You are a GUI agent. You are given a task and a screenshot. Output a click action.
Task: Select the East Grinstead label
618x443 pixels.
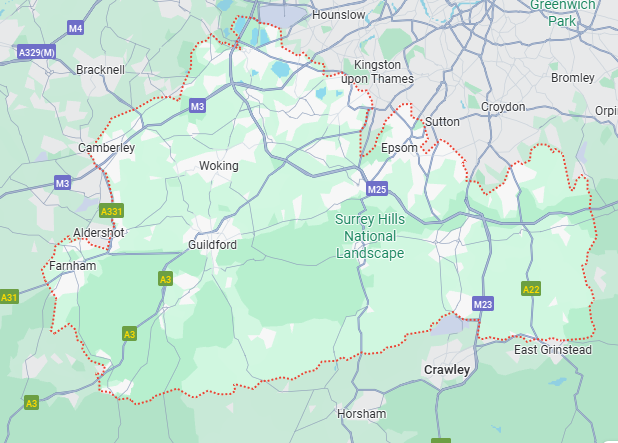(x=553, y=350)
